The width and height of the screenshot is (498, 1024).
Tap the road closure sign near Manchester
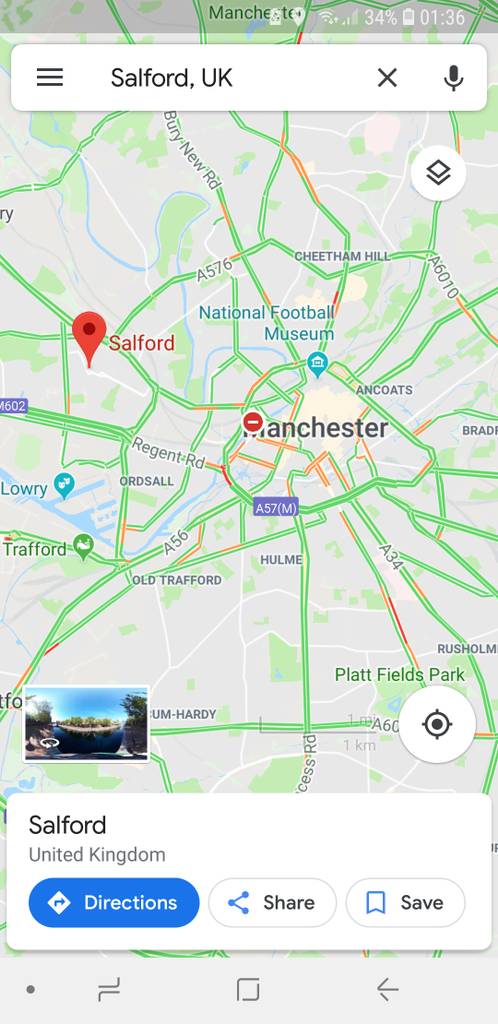pyautogui.click(x=253, y=423)
